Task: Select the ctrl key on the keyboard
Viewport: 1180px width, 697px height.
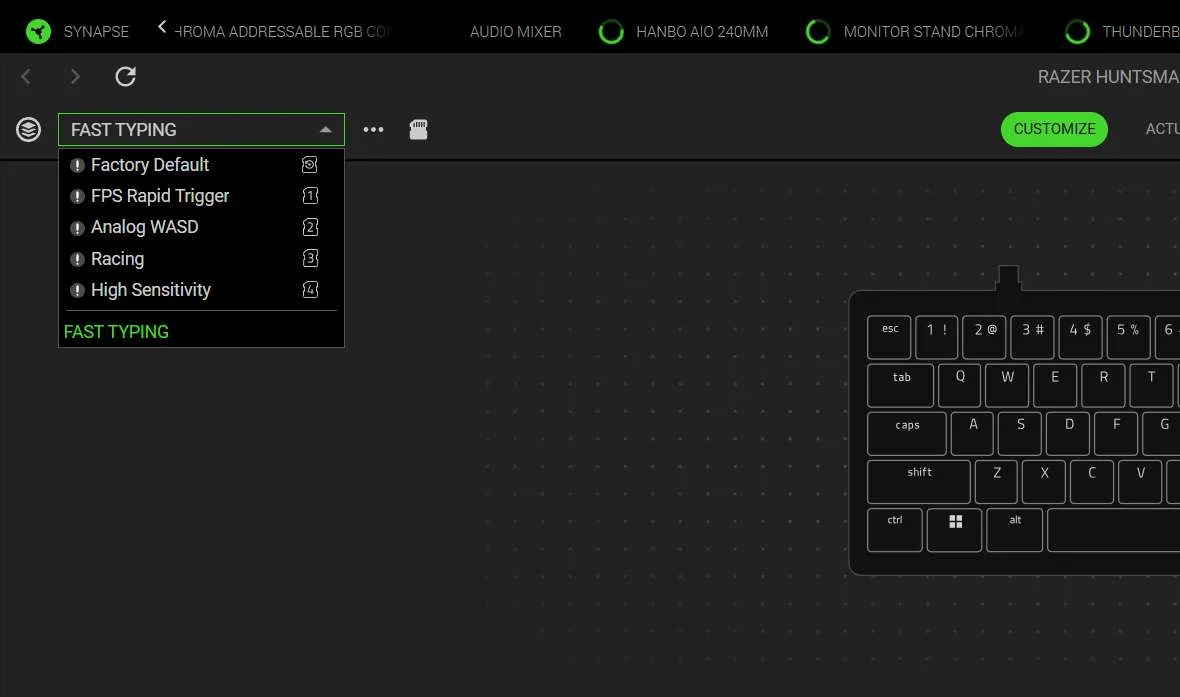Action: (x=895, y=530)
